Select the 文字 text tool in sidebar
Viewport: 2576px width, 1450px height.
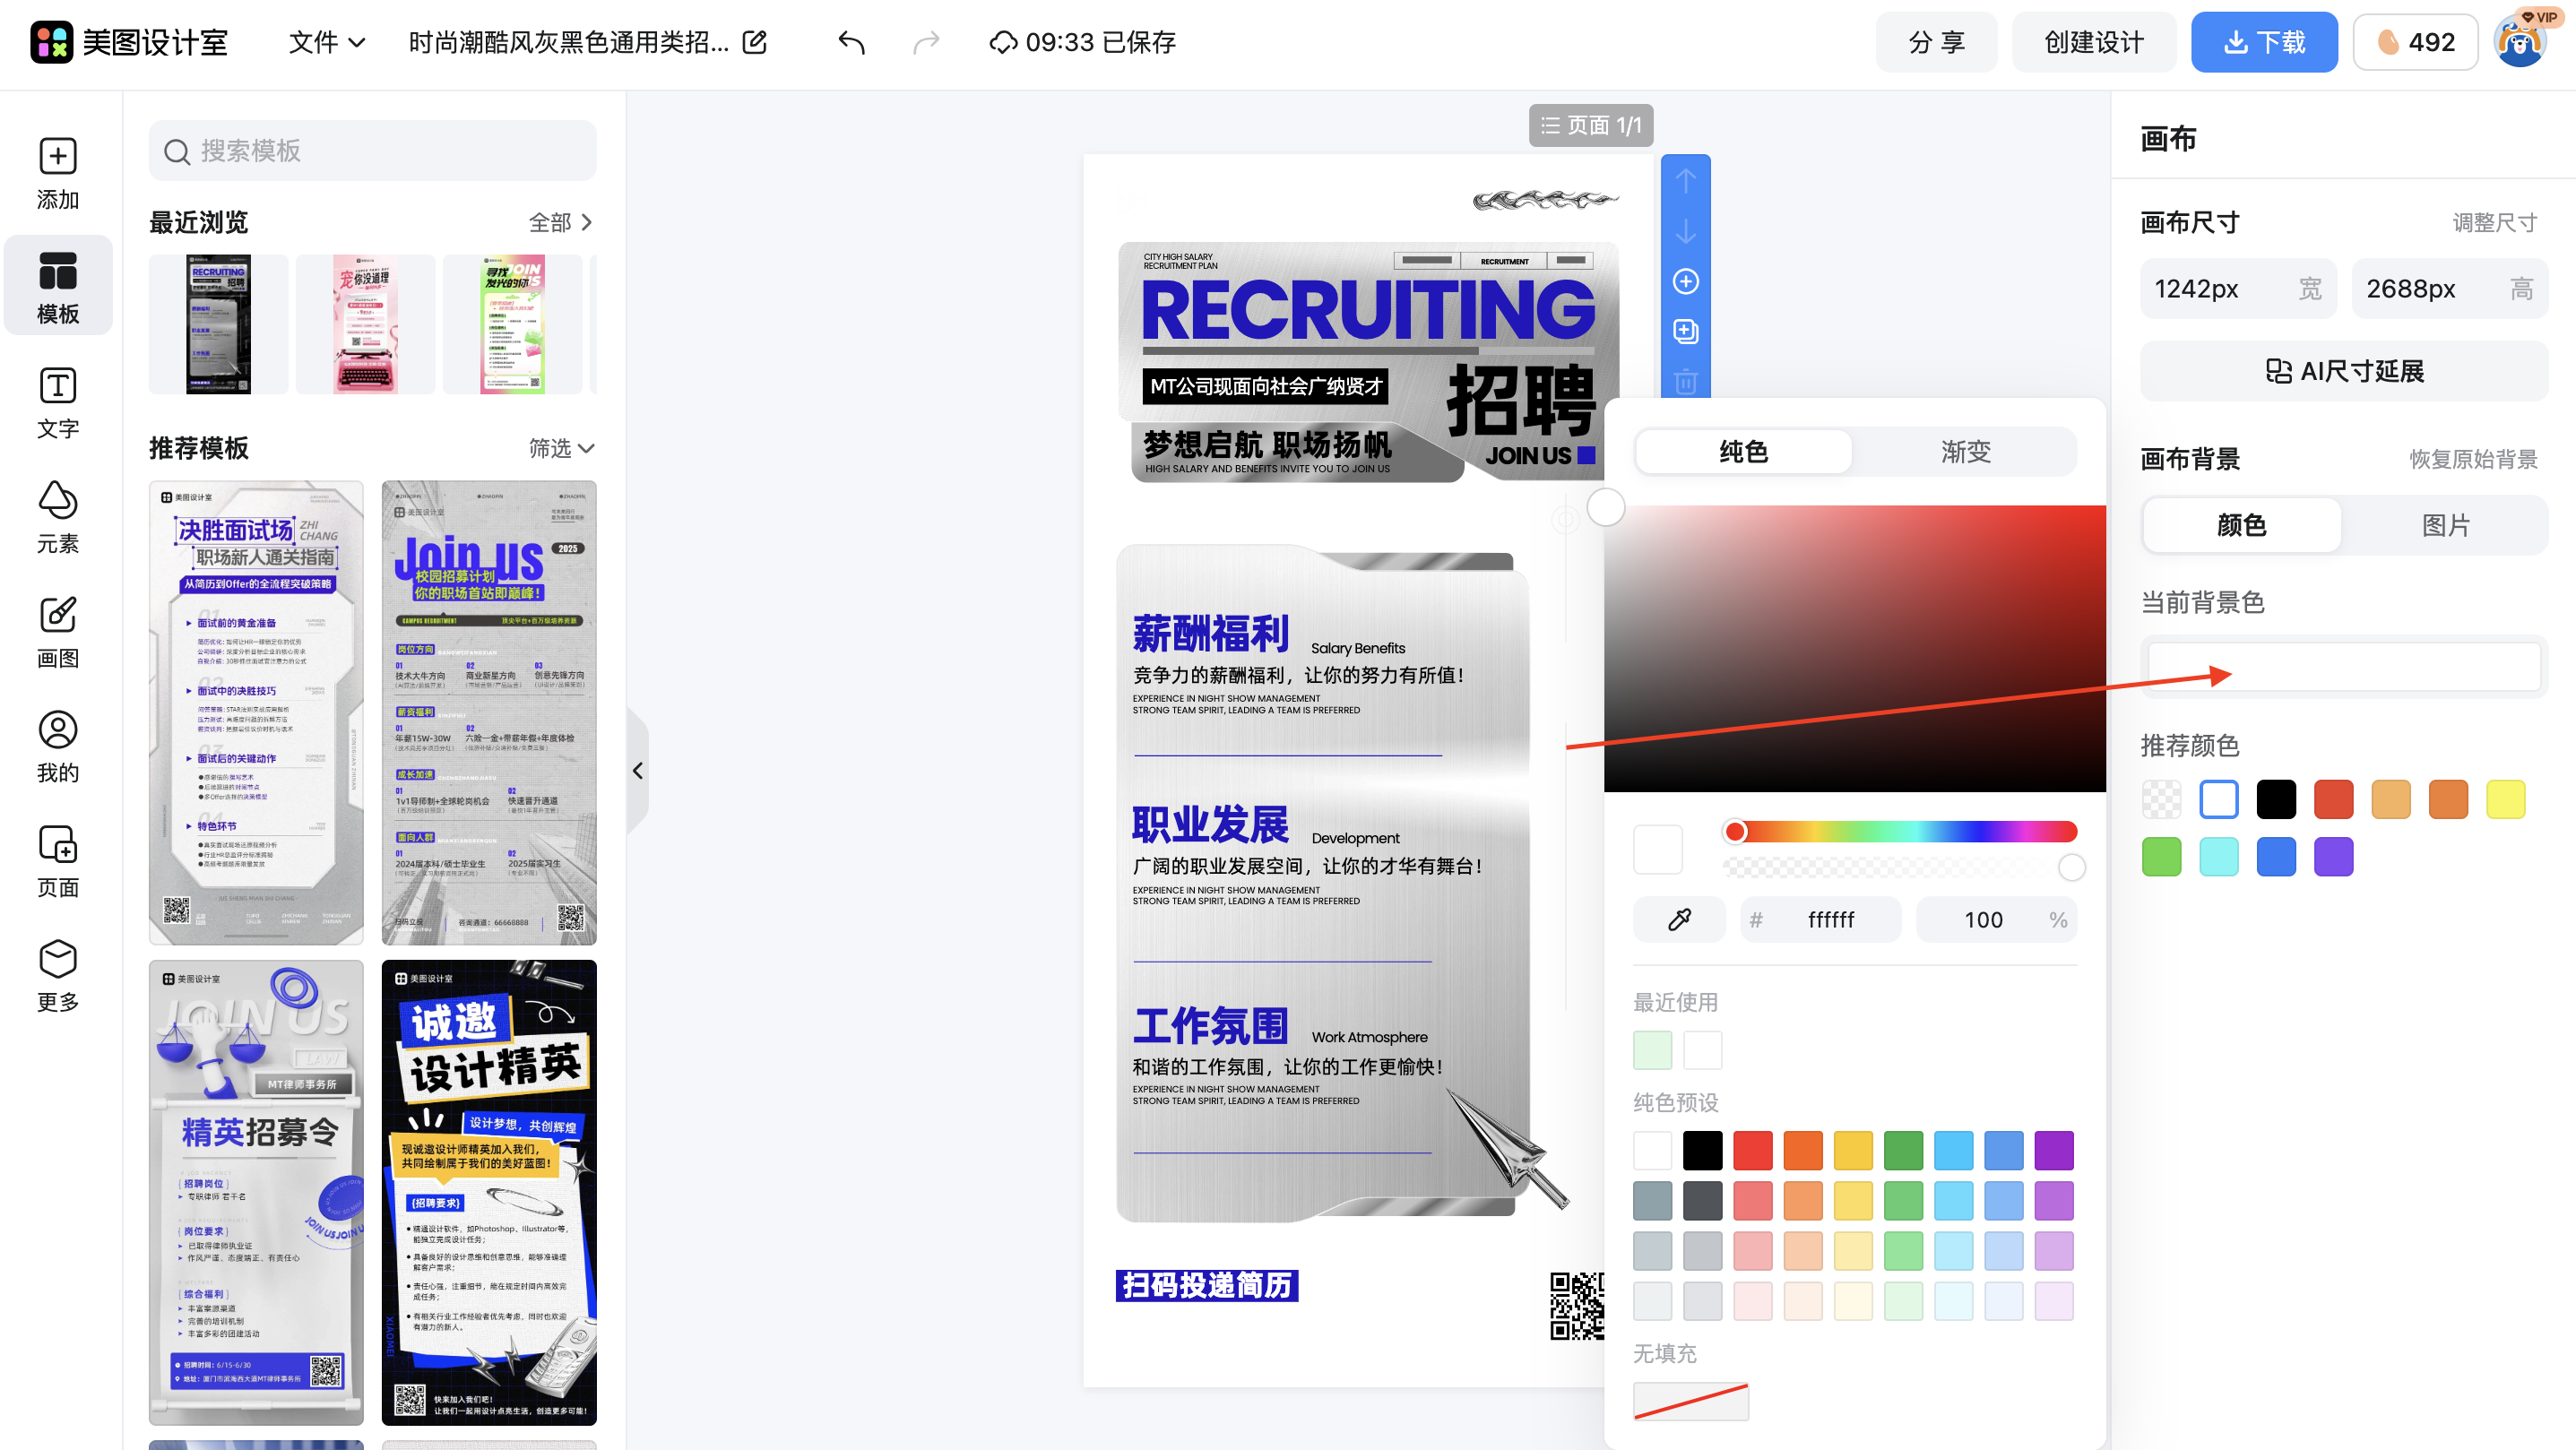[57, 402]
